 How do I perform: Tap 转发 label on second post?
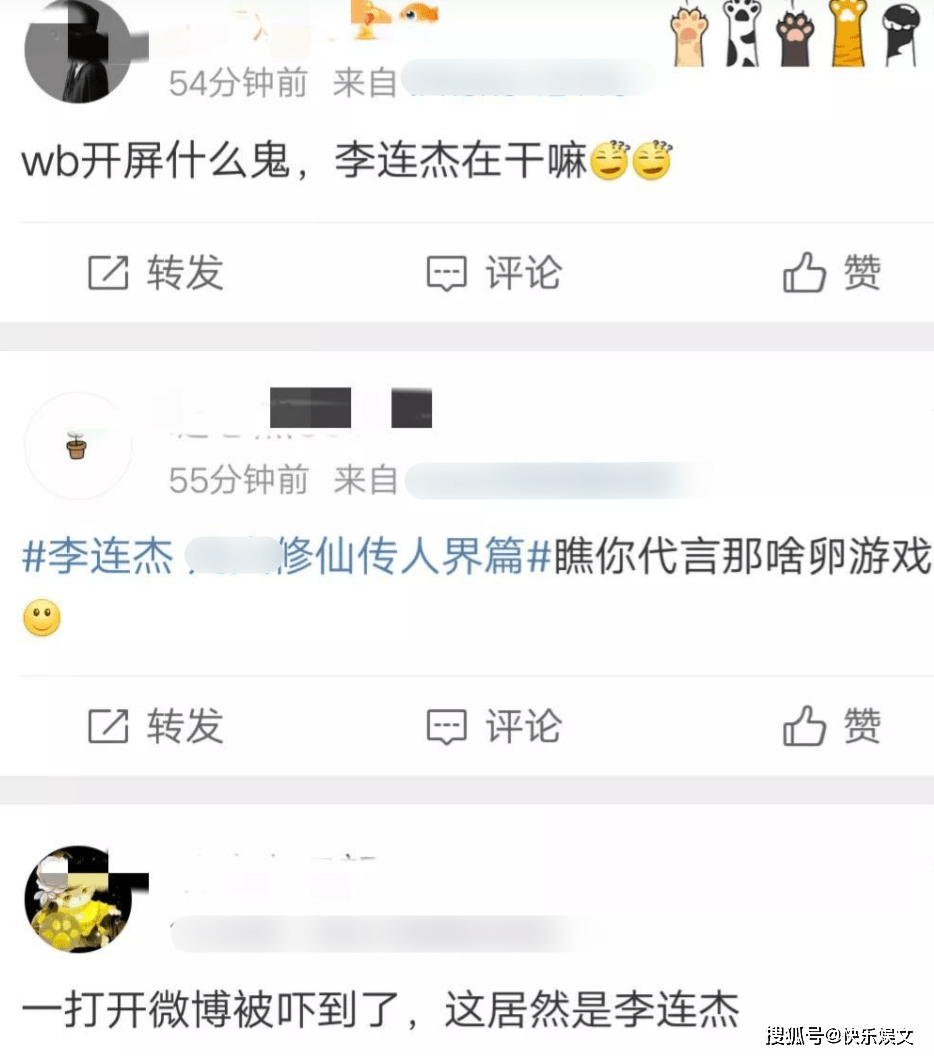185,726
